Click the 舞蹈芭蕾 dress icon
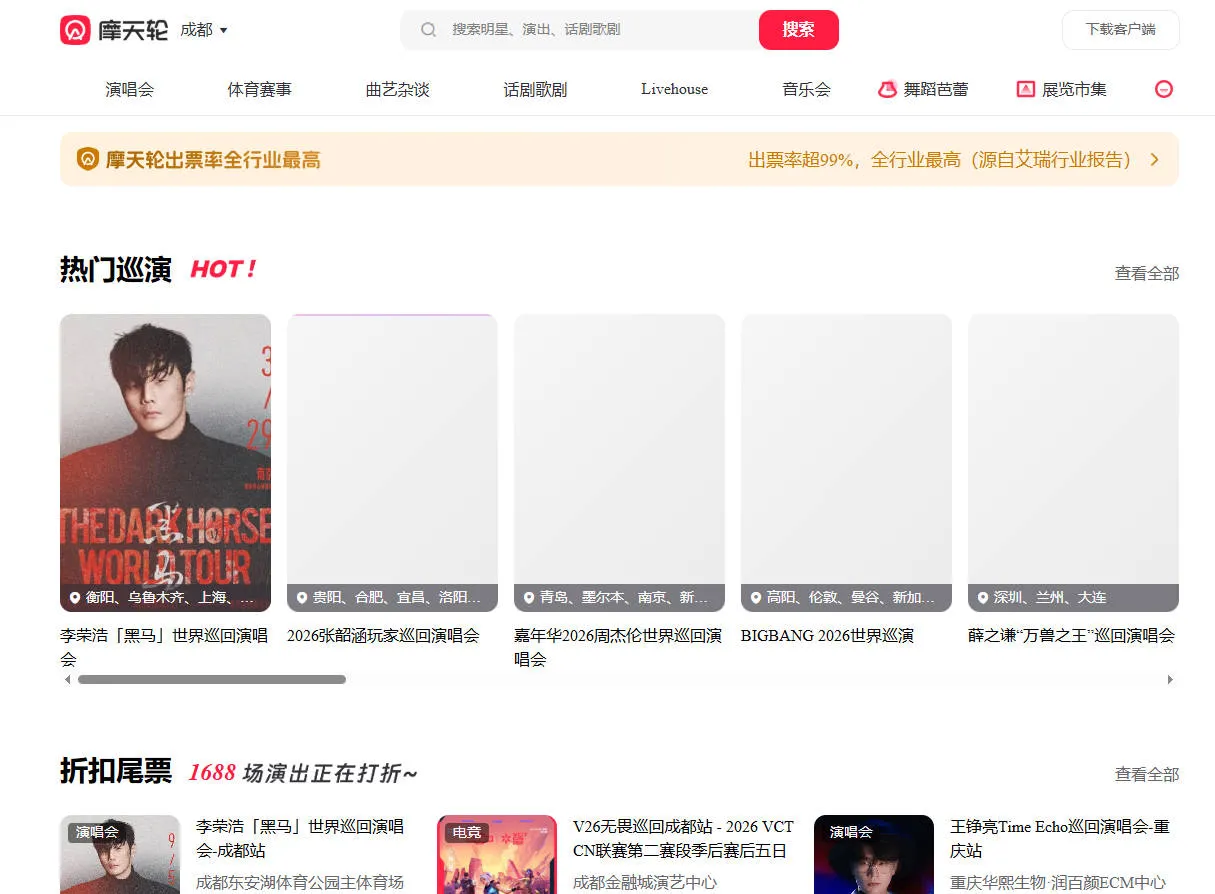Viewport: 1215px width, 894px height. (887, 89)
